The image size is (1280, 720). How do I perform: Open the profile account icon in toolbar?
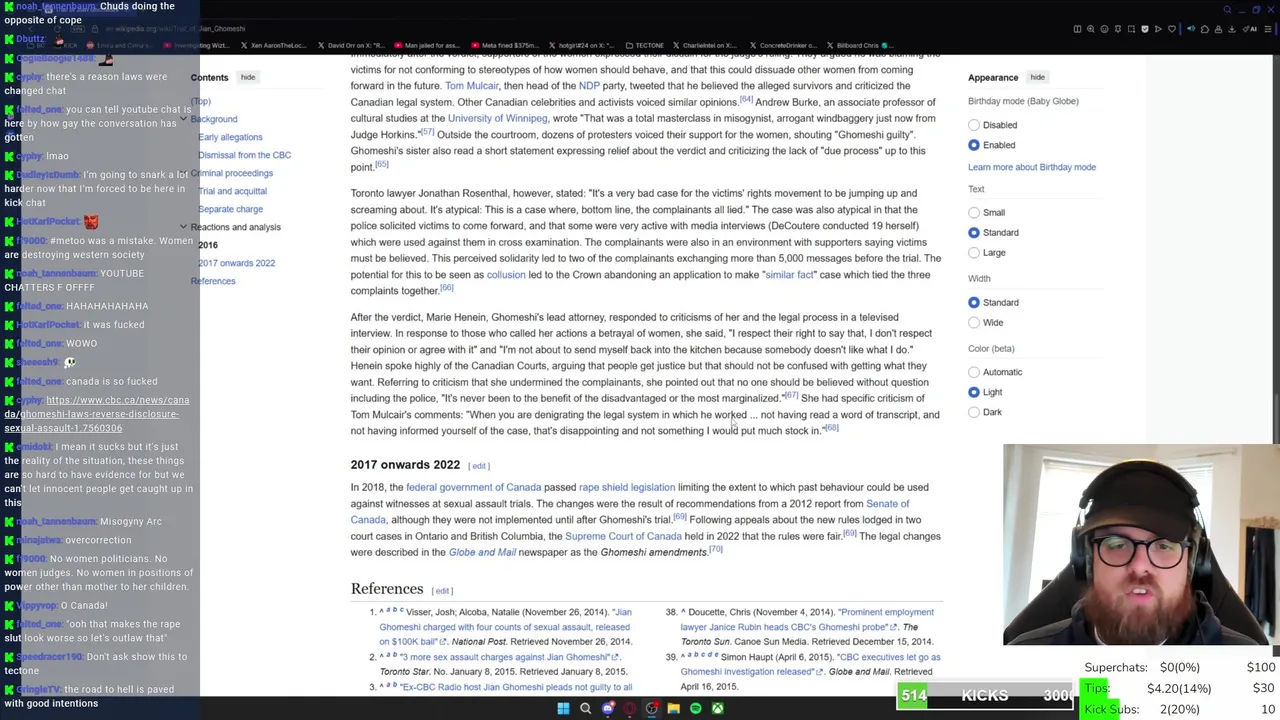coord(1218,29)
